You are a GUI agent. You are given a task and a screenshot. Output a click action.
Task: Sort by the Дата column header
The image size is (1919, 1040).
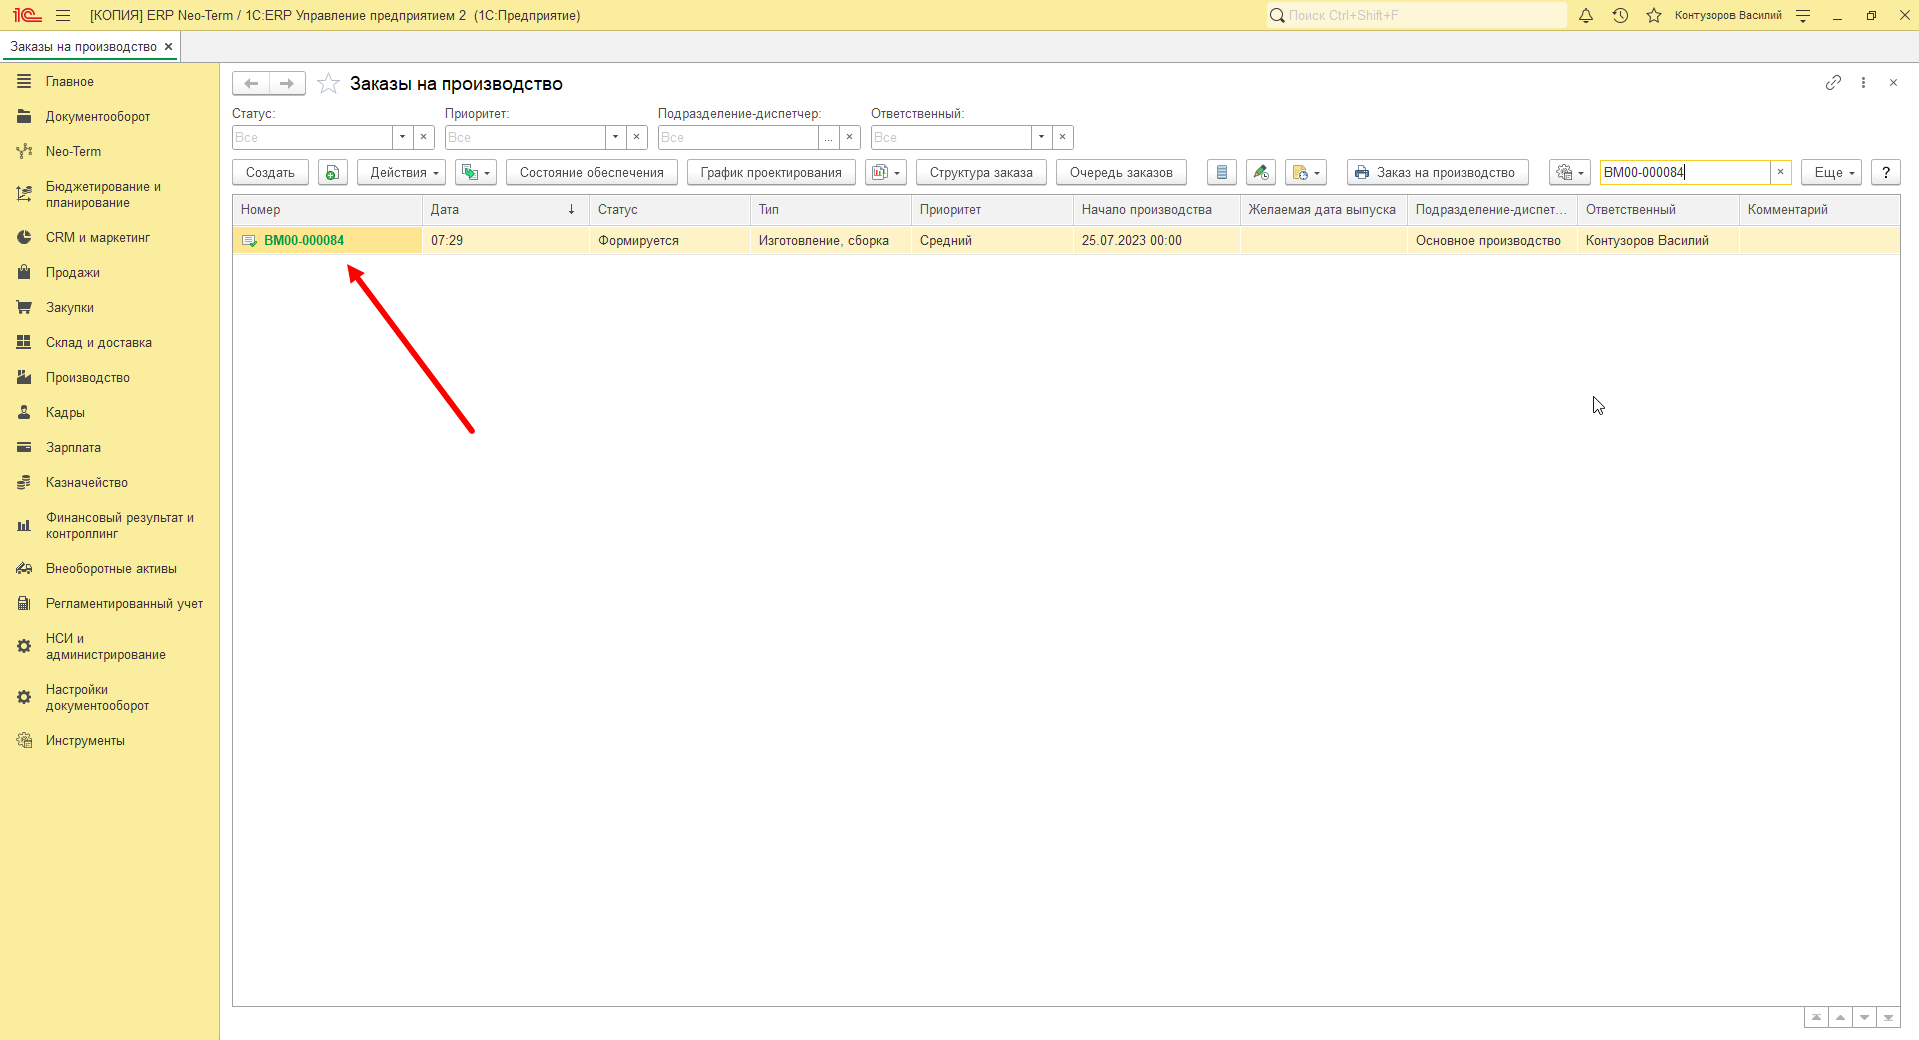[x=505, y=209]
